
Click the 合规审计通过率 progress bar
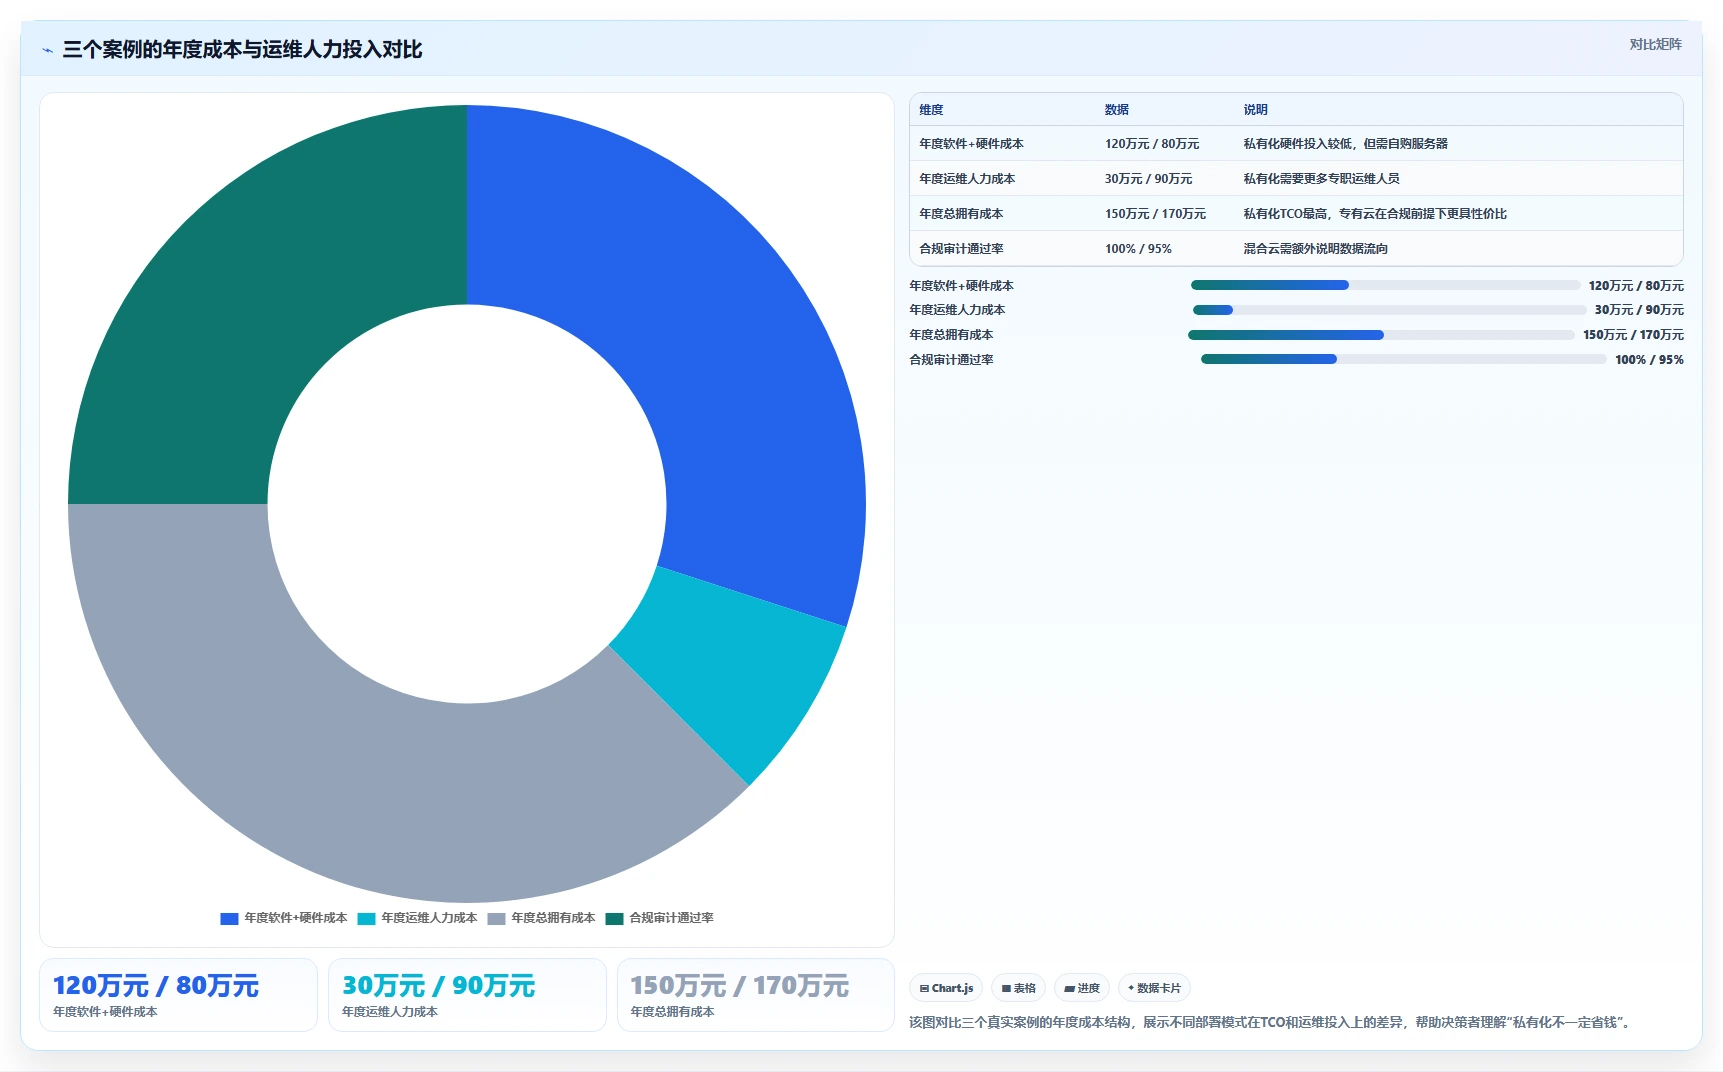(x=1403, y=359)
